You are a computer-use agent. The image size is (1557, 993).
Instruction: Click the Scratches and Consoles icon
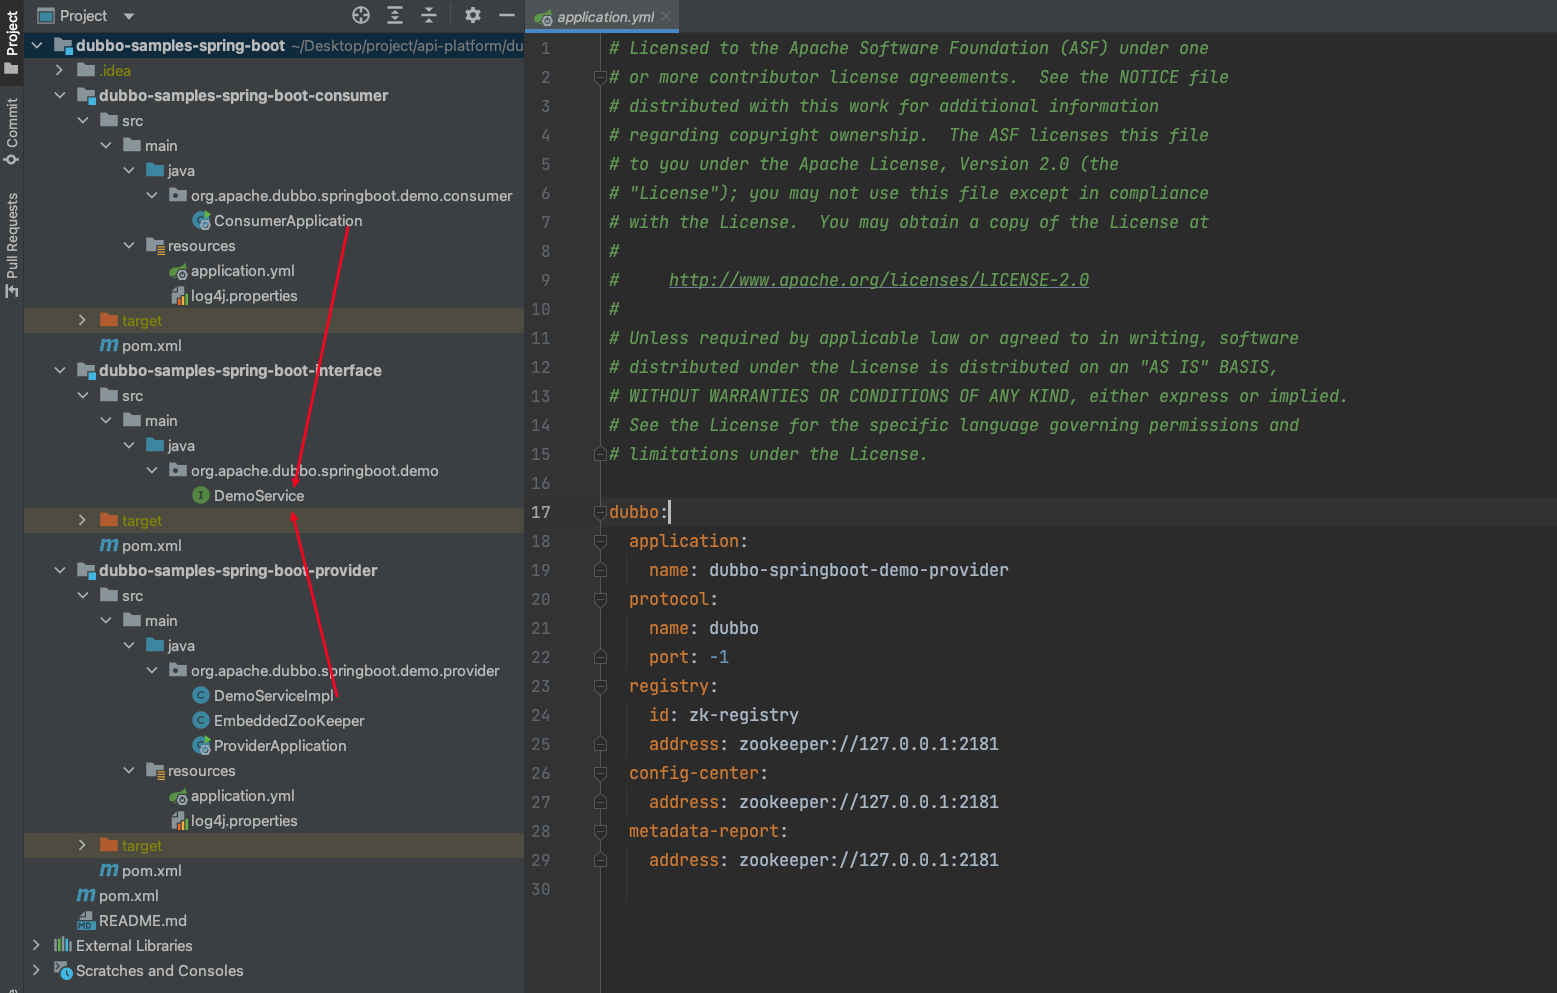pyautogui.click(x=63, y=970)
